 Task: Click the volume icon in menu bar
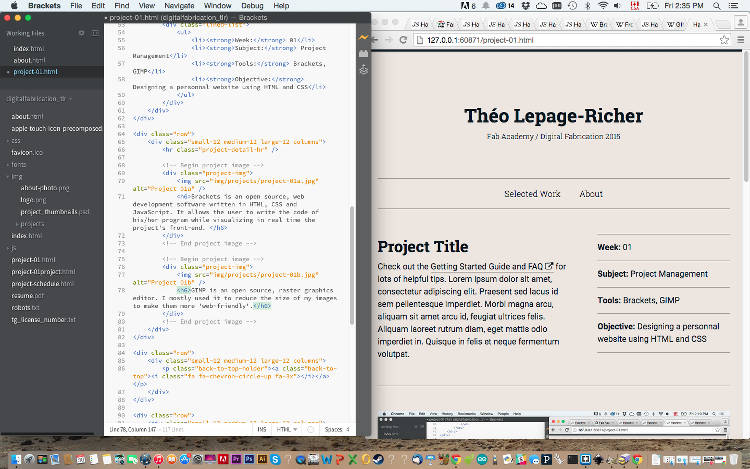pyautogui.click(x=618, y=6)
